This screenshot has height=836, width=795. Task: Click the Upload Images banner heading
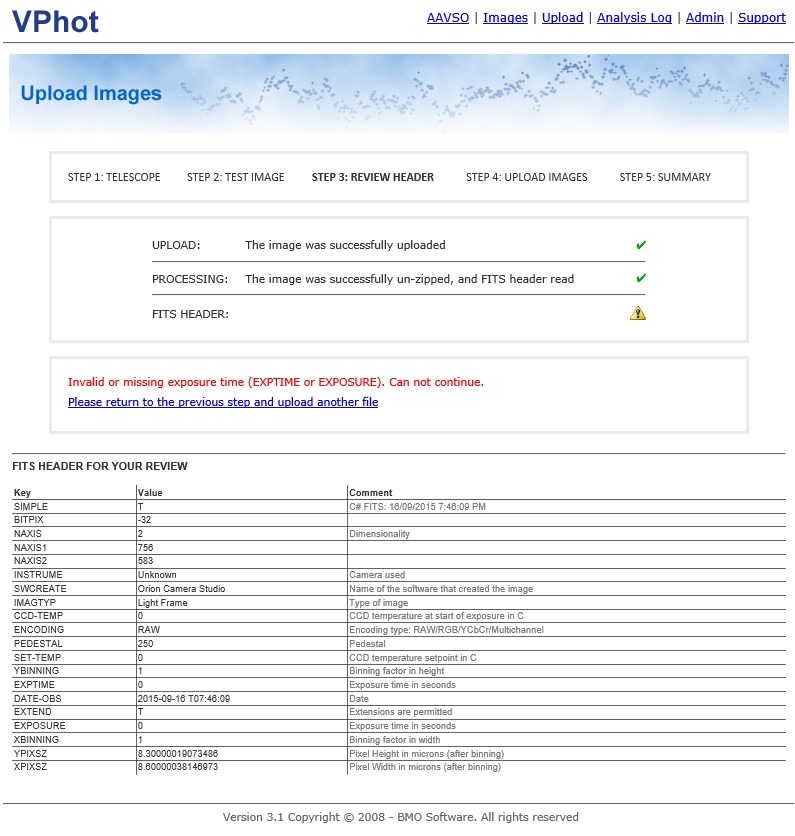pyautogui.click(x=91, y=94)
